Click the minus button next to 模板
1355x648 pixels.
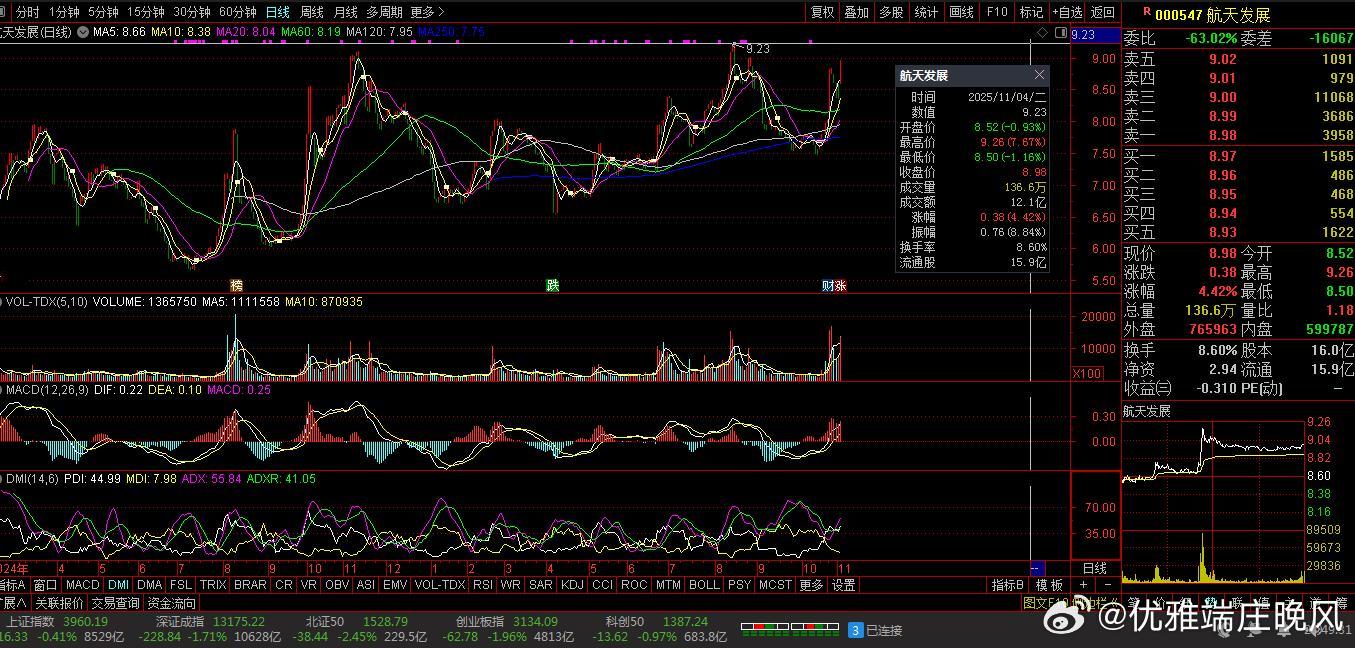(x=1107, y=585)
